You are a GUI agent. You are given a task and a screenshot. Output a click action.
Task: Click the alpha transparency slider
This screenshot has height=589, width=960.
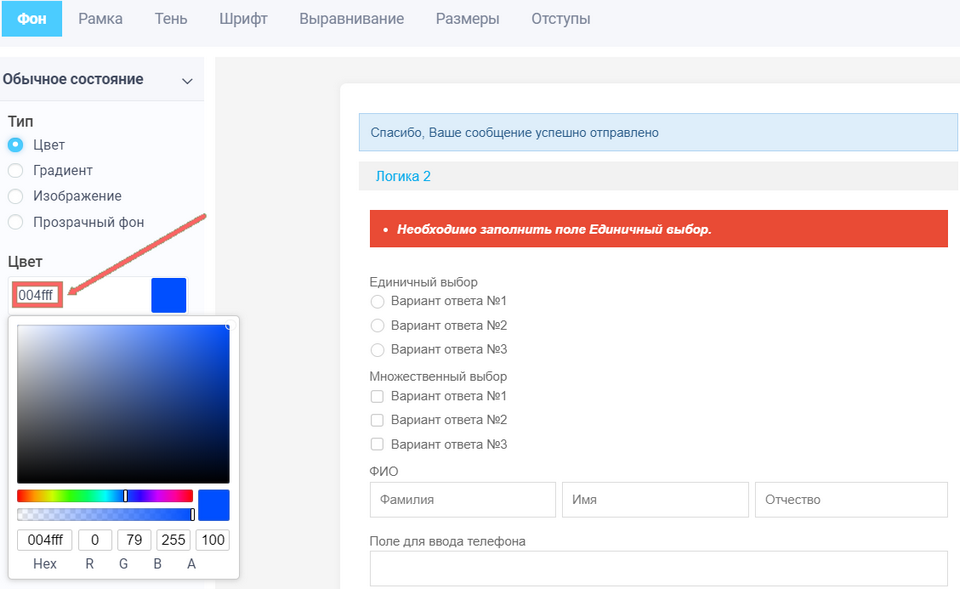tap(105, 514)
